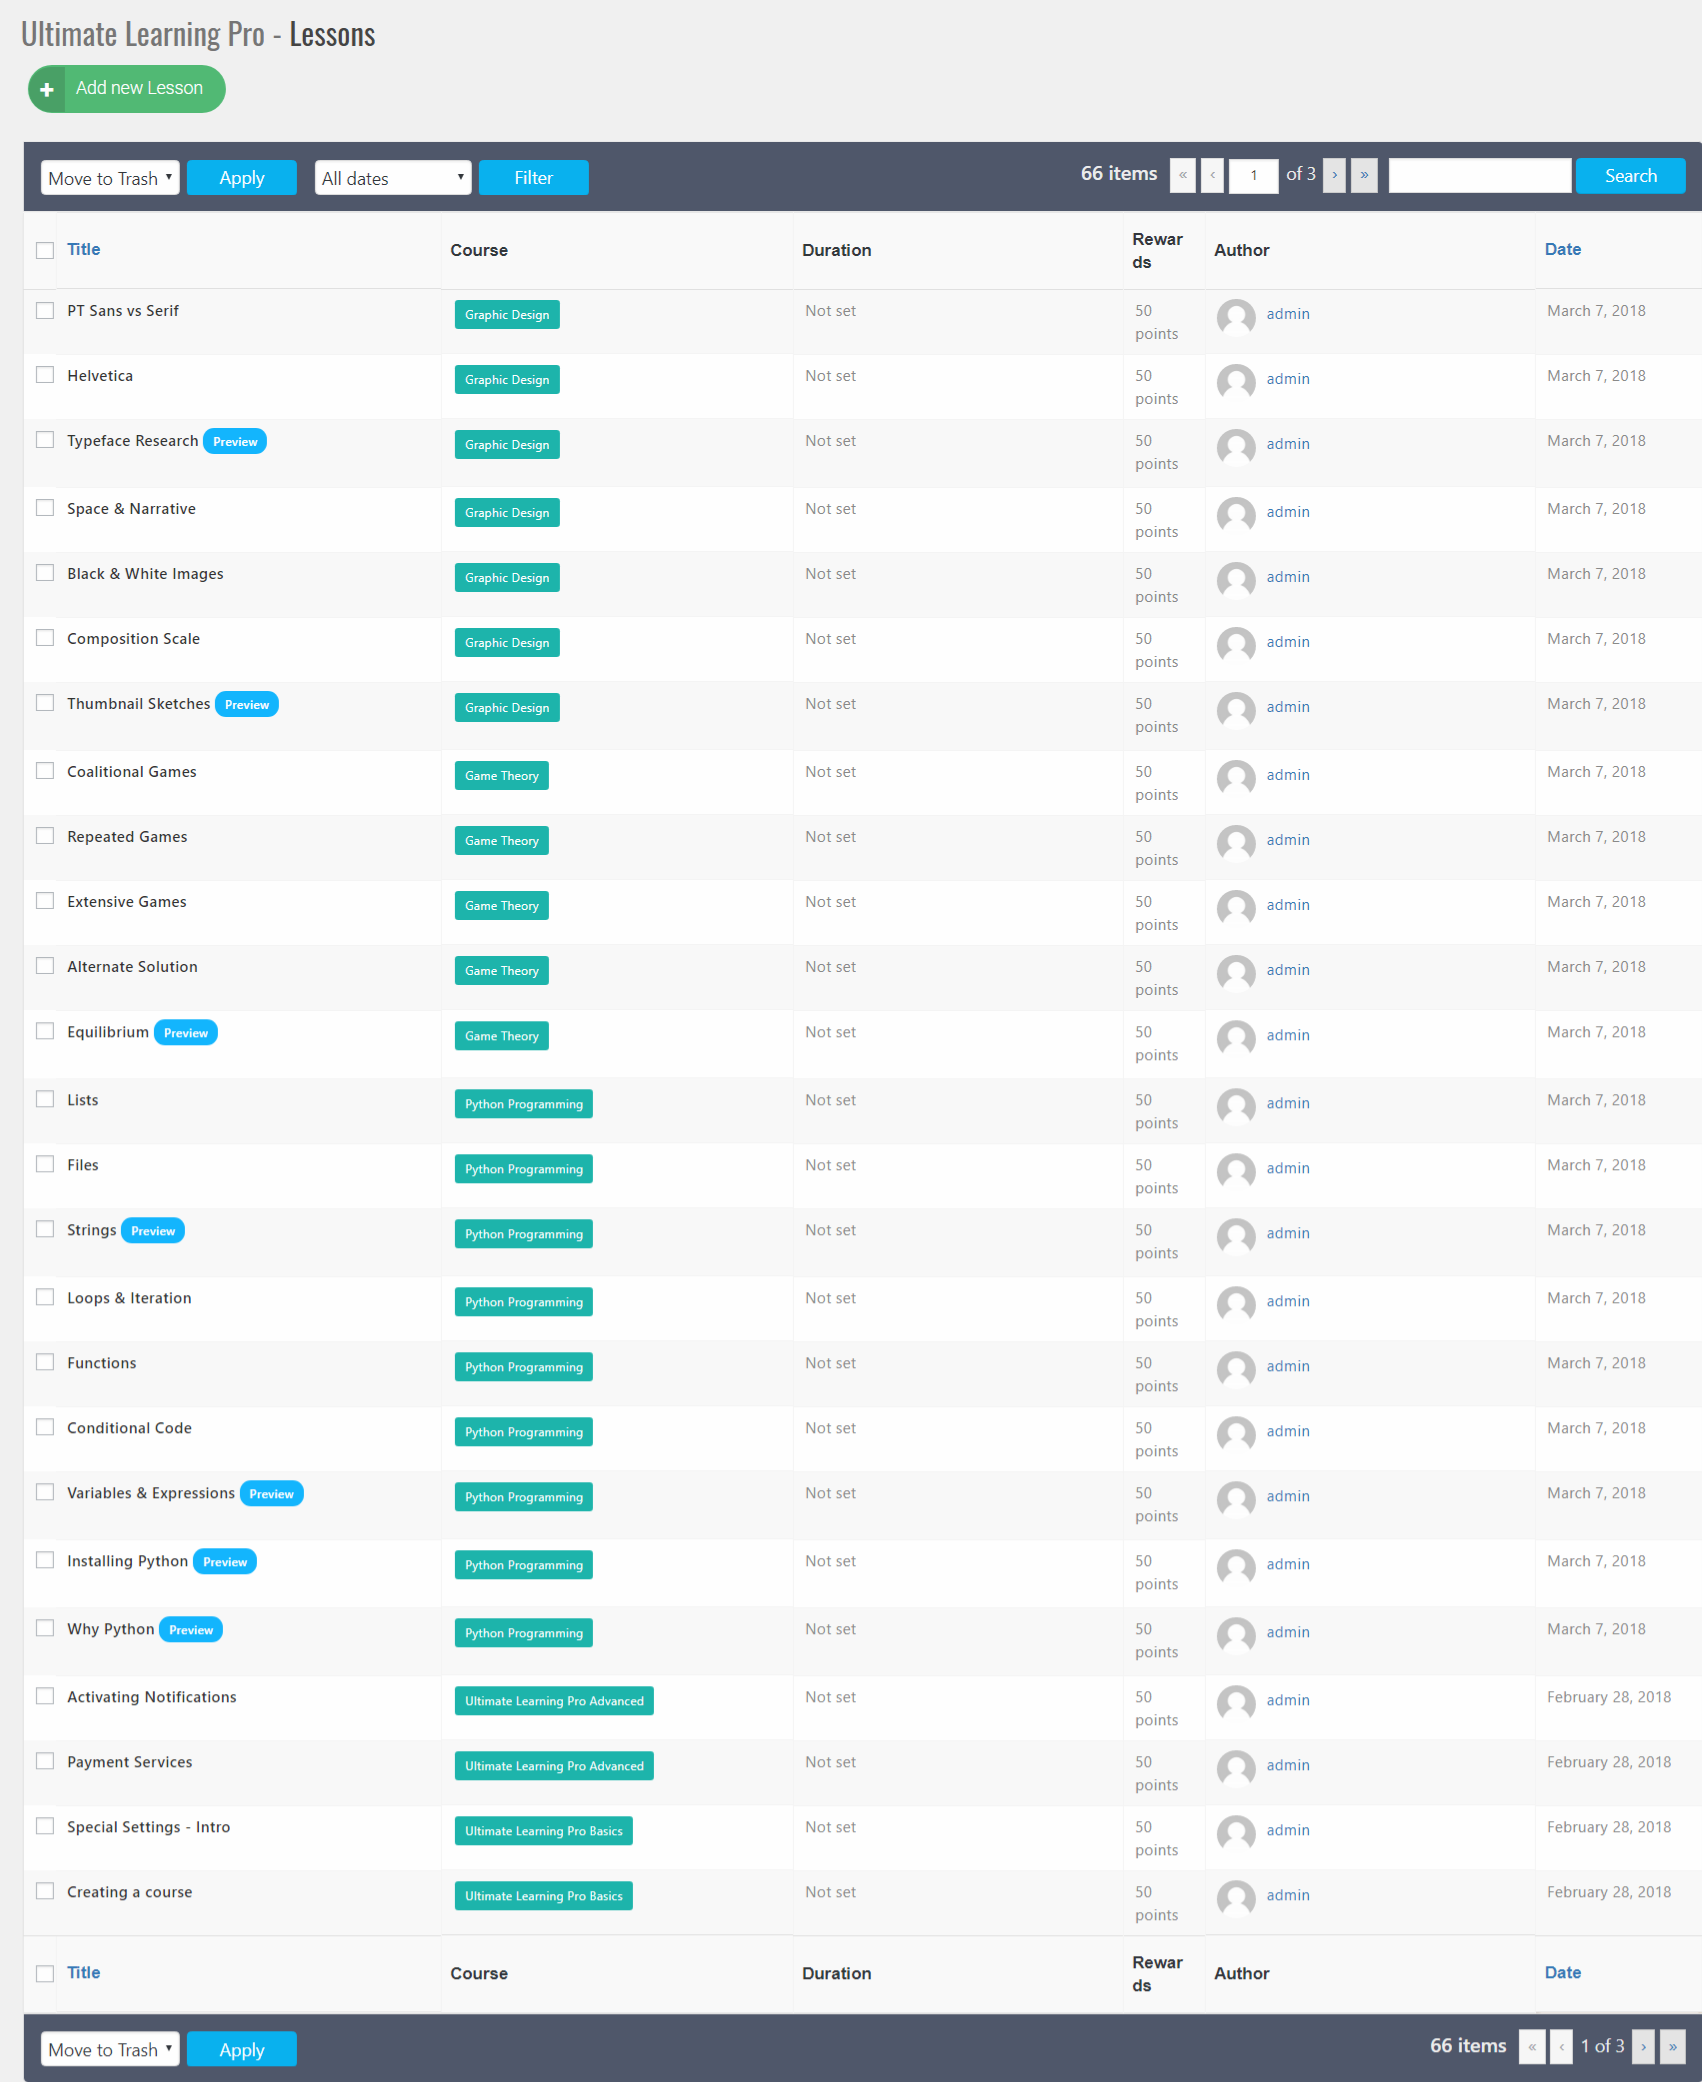Sort by Date in table footer

click(1563, 1973)
